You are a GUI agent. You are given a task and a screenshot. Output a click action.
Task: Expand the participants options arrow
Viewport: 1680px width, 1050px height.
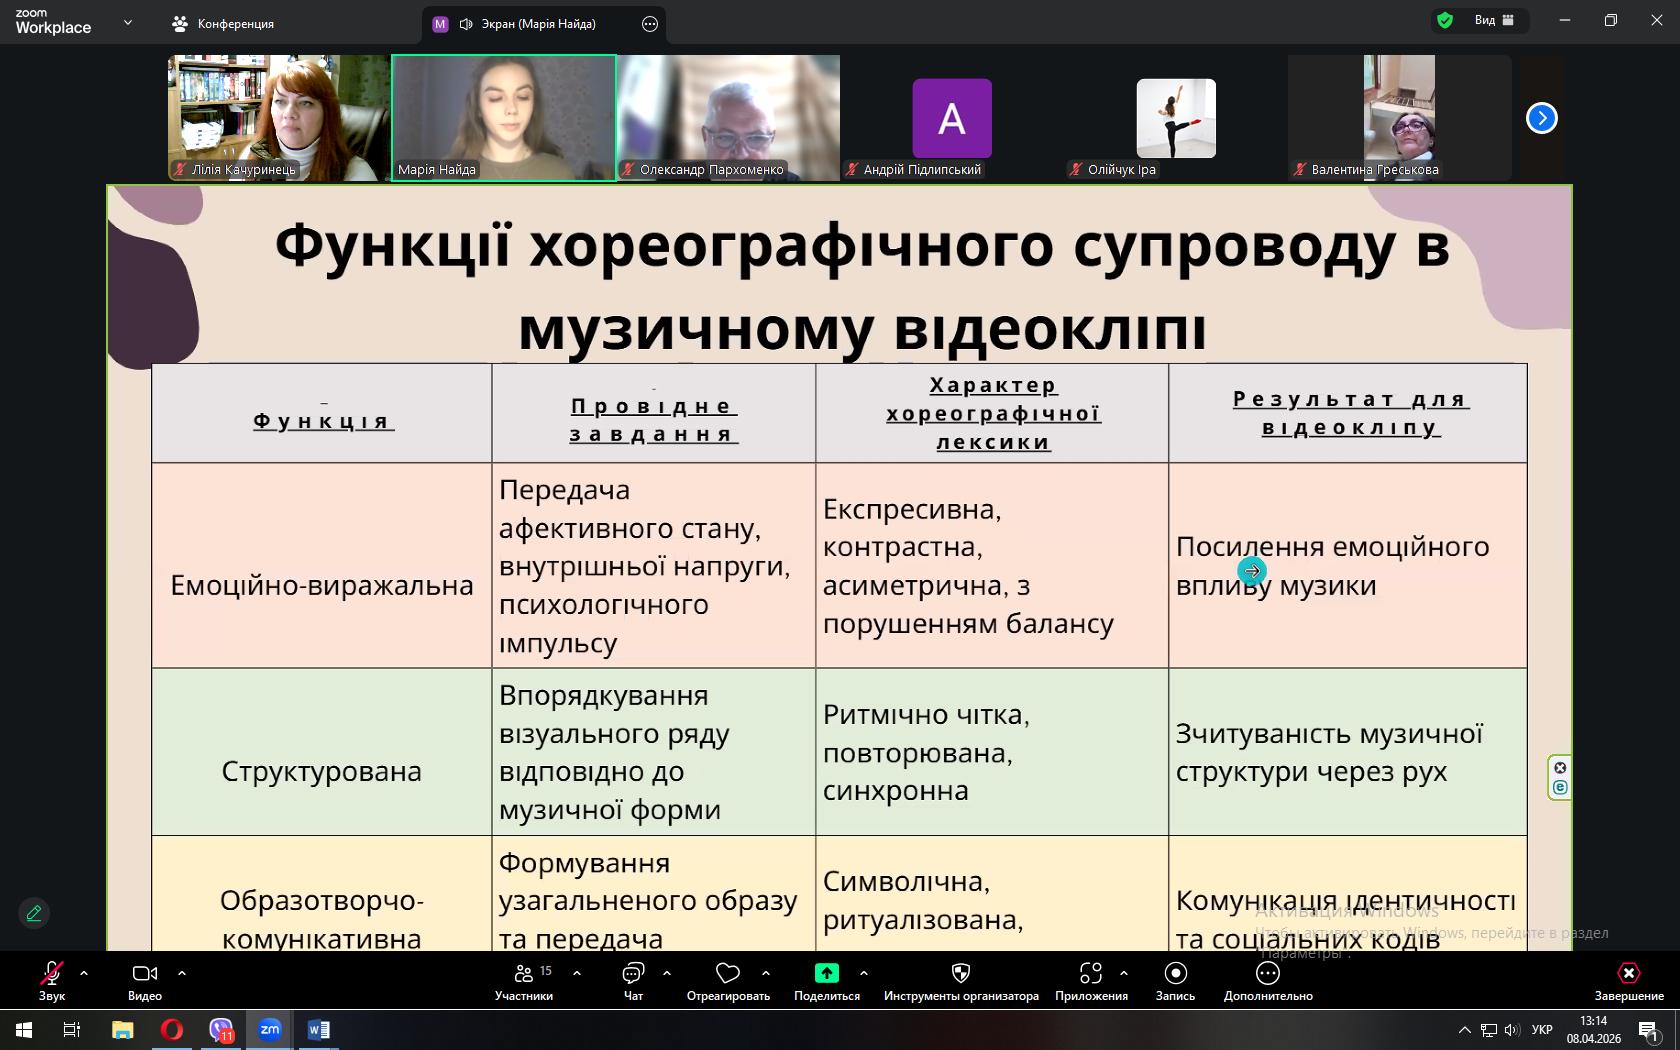pyautogui.click(x=577, y=972)
